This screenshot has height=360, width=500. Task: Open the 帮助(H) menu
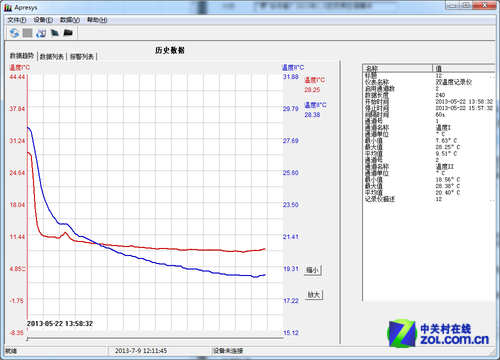click(x=97, y=20)
